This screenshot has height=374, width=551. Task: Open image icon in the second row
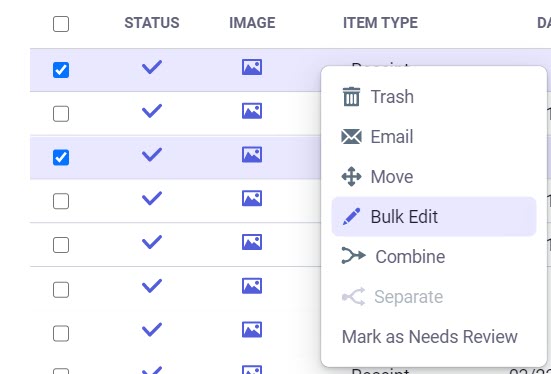pyautogui.click(x=252, y=111)
